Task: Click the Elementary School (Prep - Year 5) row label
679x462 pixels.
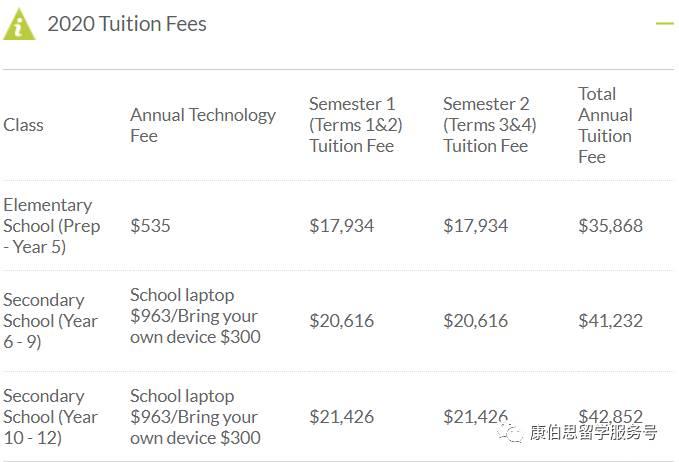Action: tap(48, 225)
